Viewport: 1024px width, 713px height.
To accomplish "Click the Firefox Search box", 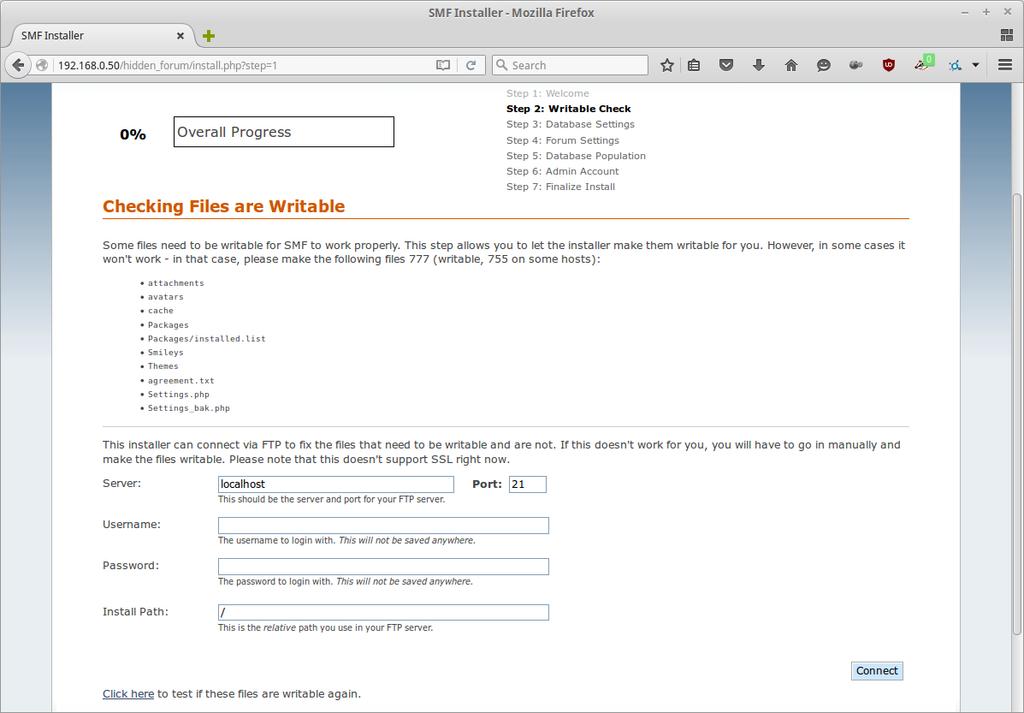I will (570, 65).
